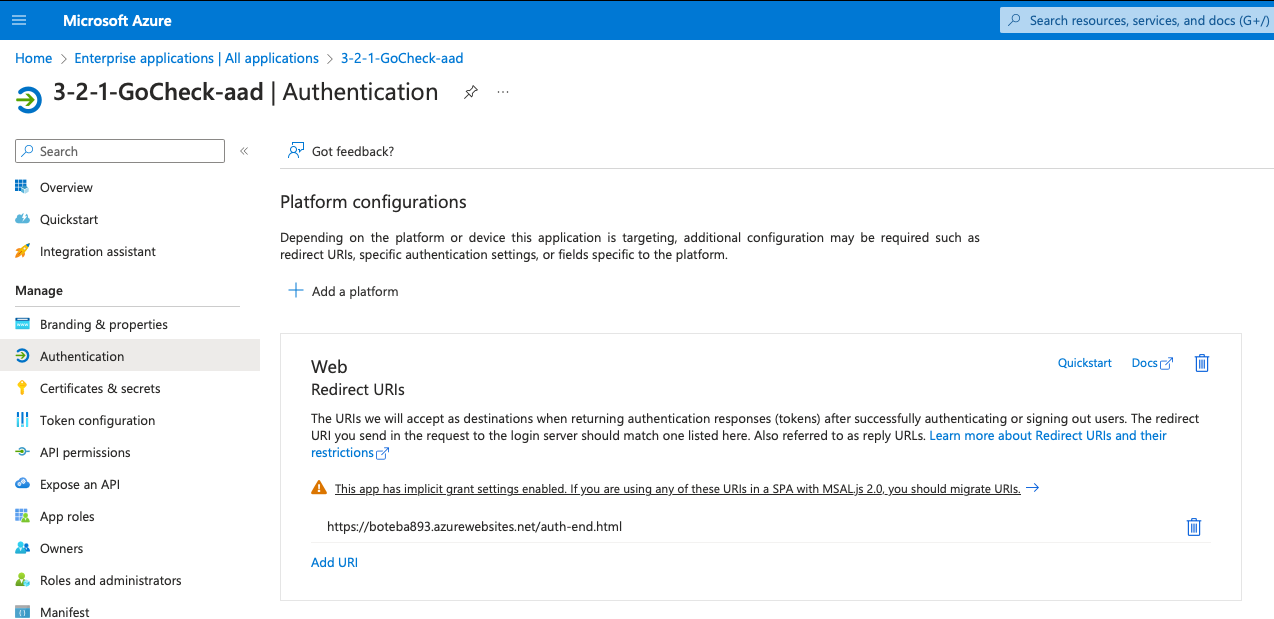Open Learn more about Redirect URIs link
Screen dimensions: 1274x619
(739, 444)
